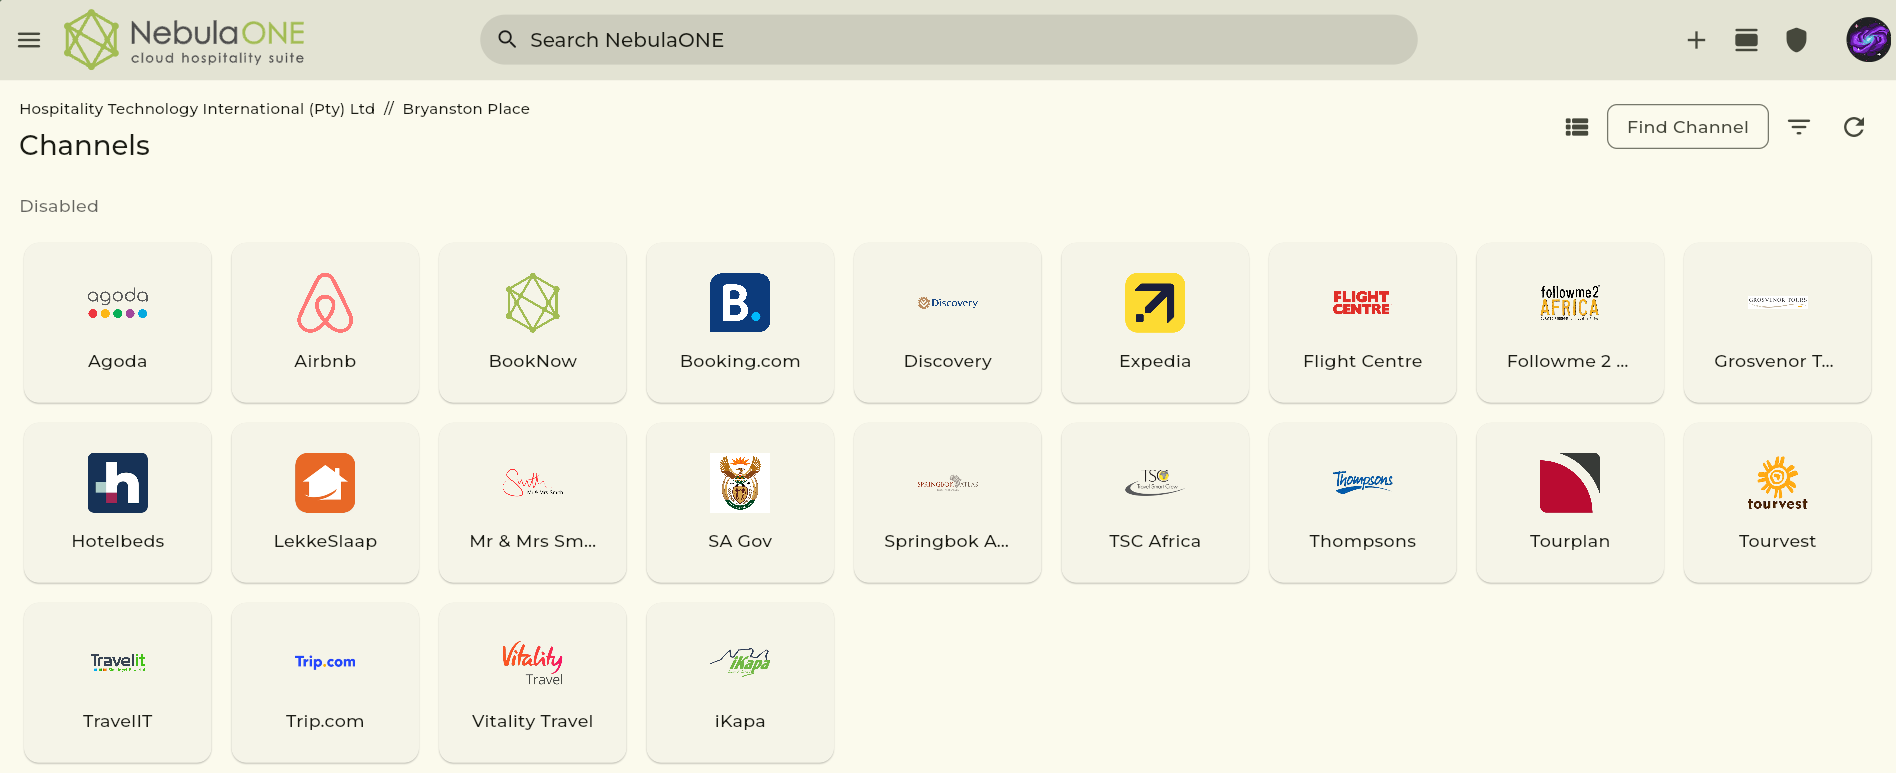
Task: Select the Tourplan channel logo
Action: [x=1570, y=483]
